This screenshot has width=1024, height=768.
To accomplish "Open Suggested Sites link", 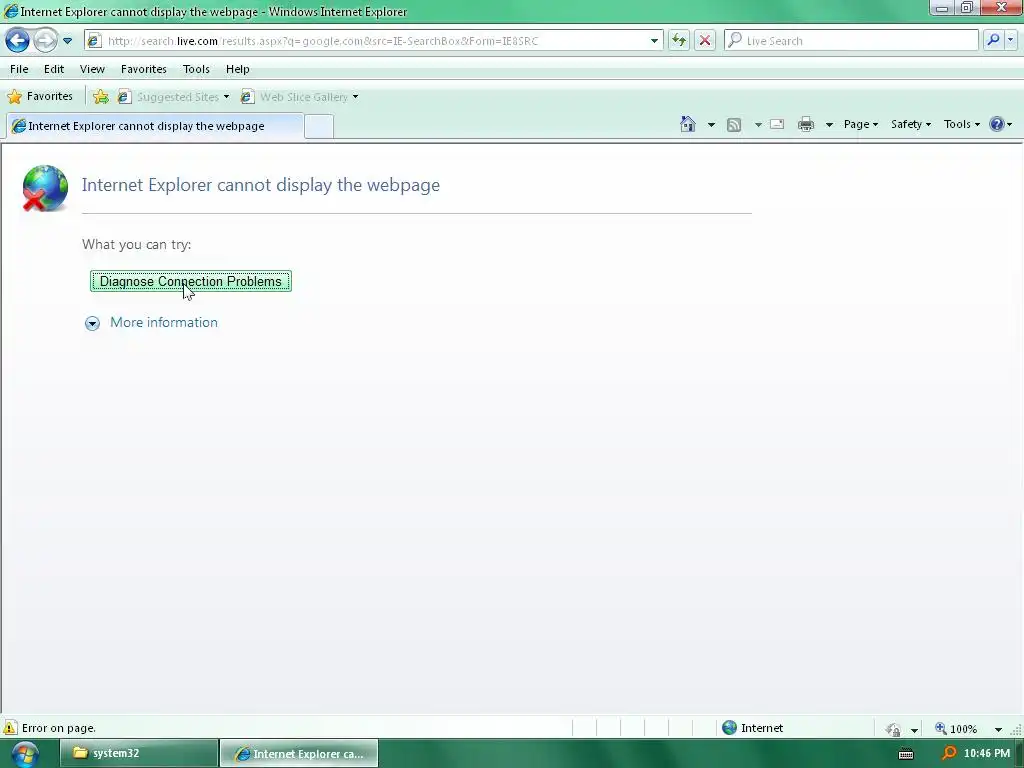I will point(168,97).
